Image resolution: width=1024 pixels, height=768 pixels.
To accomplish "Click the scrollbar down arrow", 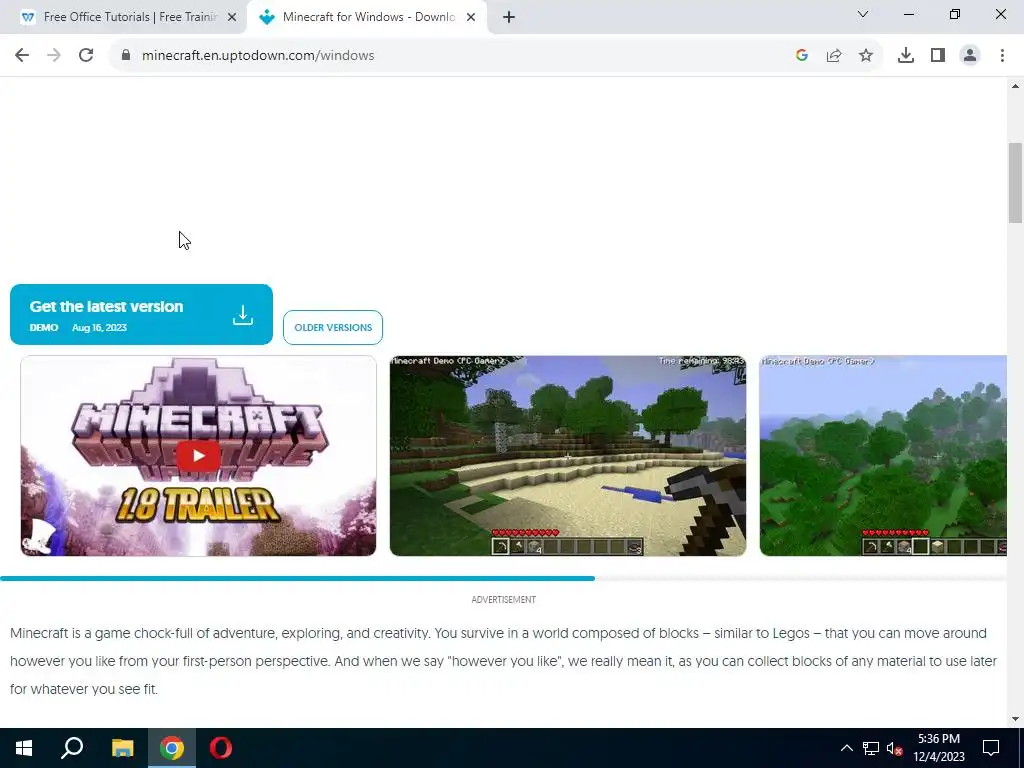I will pyautogui.click(x=1016, y=719).
